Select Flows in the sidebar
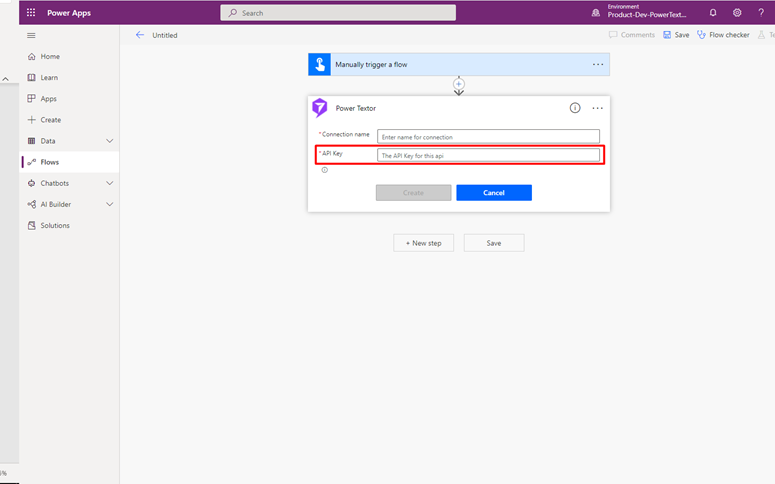This screenshot has height=484, width=775. click(x=69, y=162)
